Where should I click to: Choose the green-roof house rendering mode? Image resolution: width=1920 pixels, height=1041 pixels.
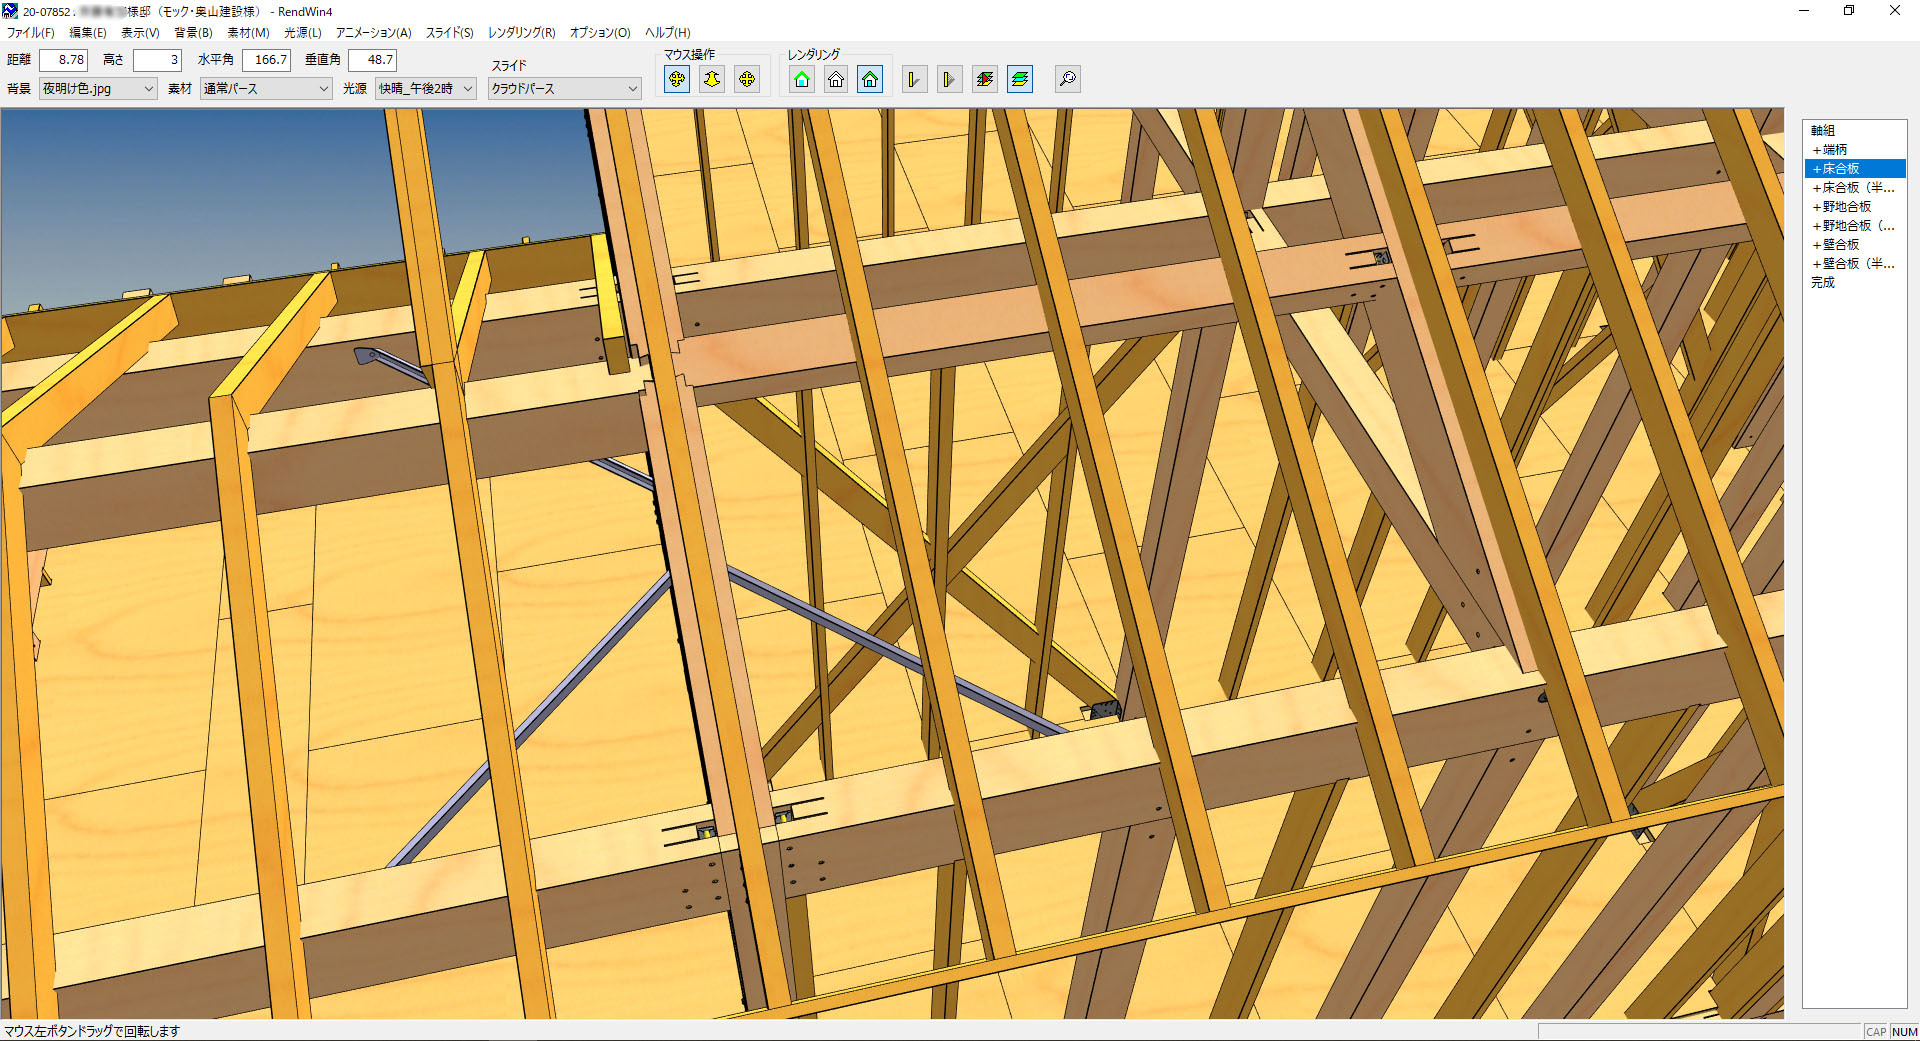point(801,79)
